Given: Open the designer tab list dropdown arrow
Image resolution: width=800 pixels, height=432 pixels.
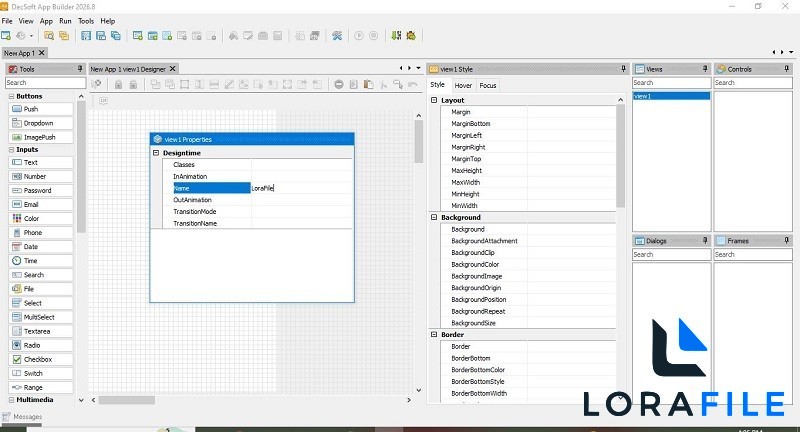Looking at the screenshot, I should click(418, 68).
